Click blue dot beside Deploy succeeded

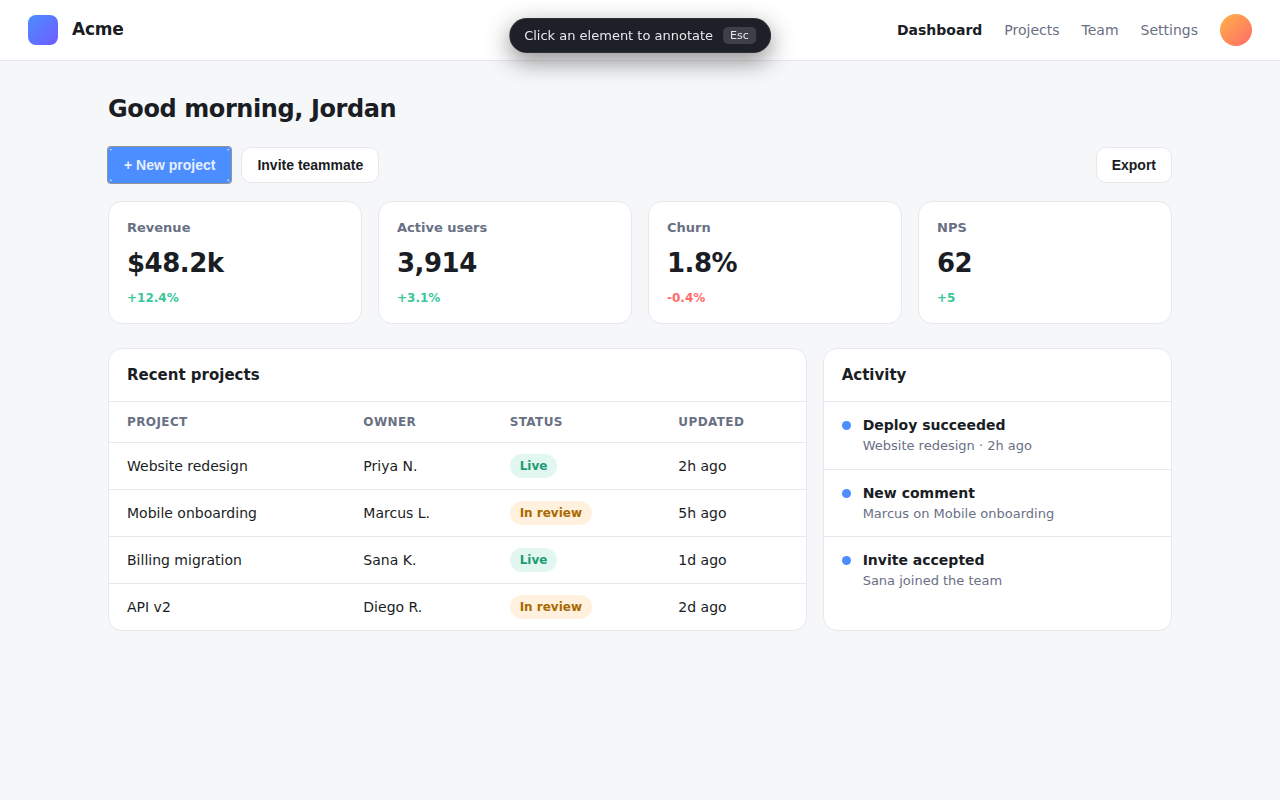pos(846,425)
